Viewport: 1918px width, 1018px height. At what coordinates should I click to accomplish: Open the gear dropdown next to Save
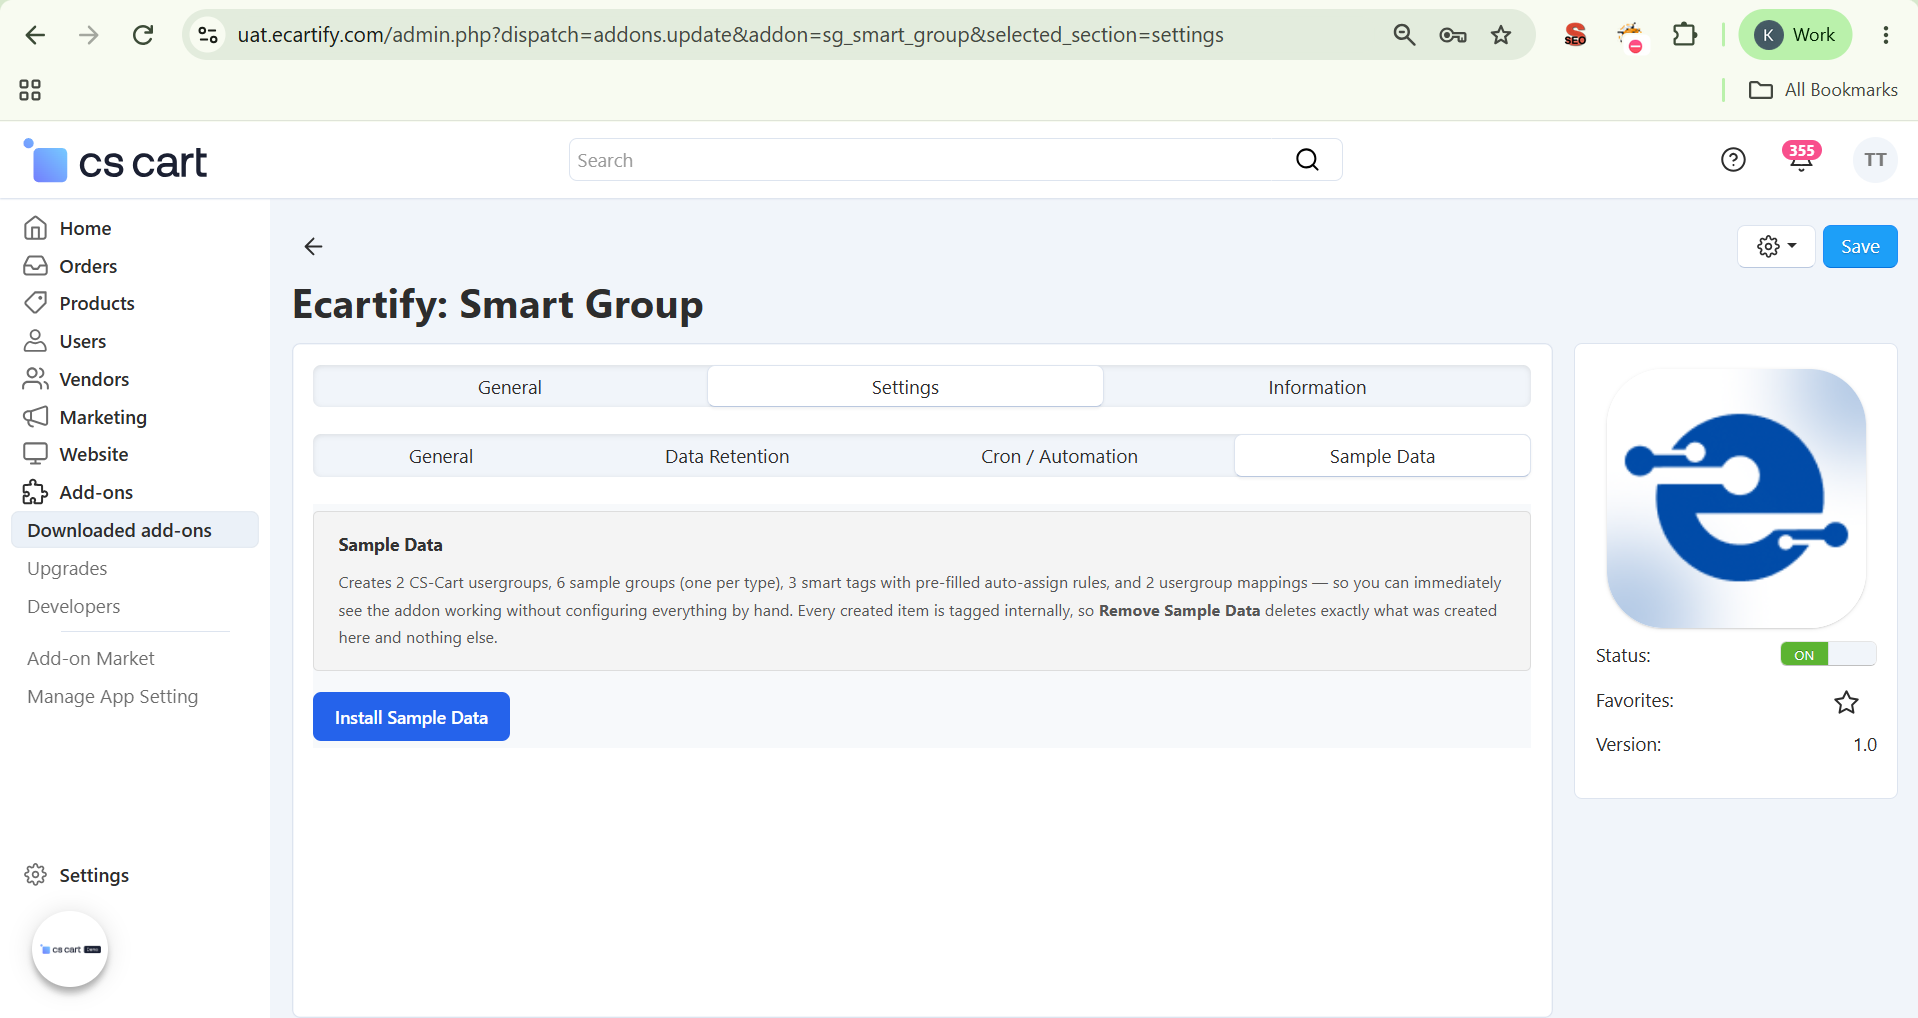pos(1776,246)
